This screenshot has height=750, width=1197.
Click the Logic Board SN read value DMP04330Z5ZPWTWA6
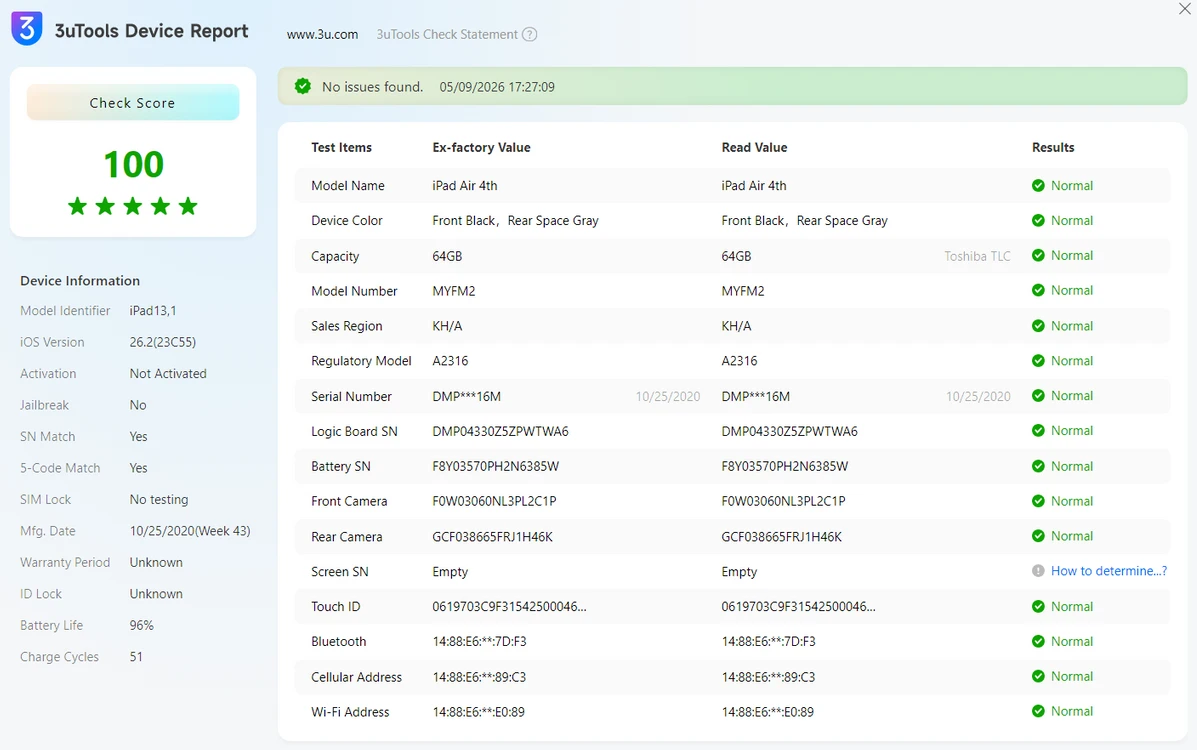click(789, 432)
